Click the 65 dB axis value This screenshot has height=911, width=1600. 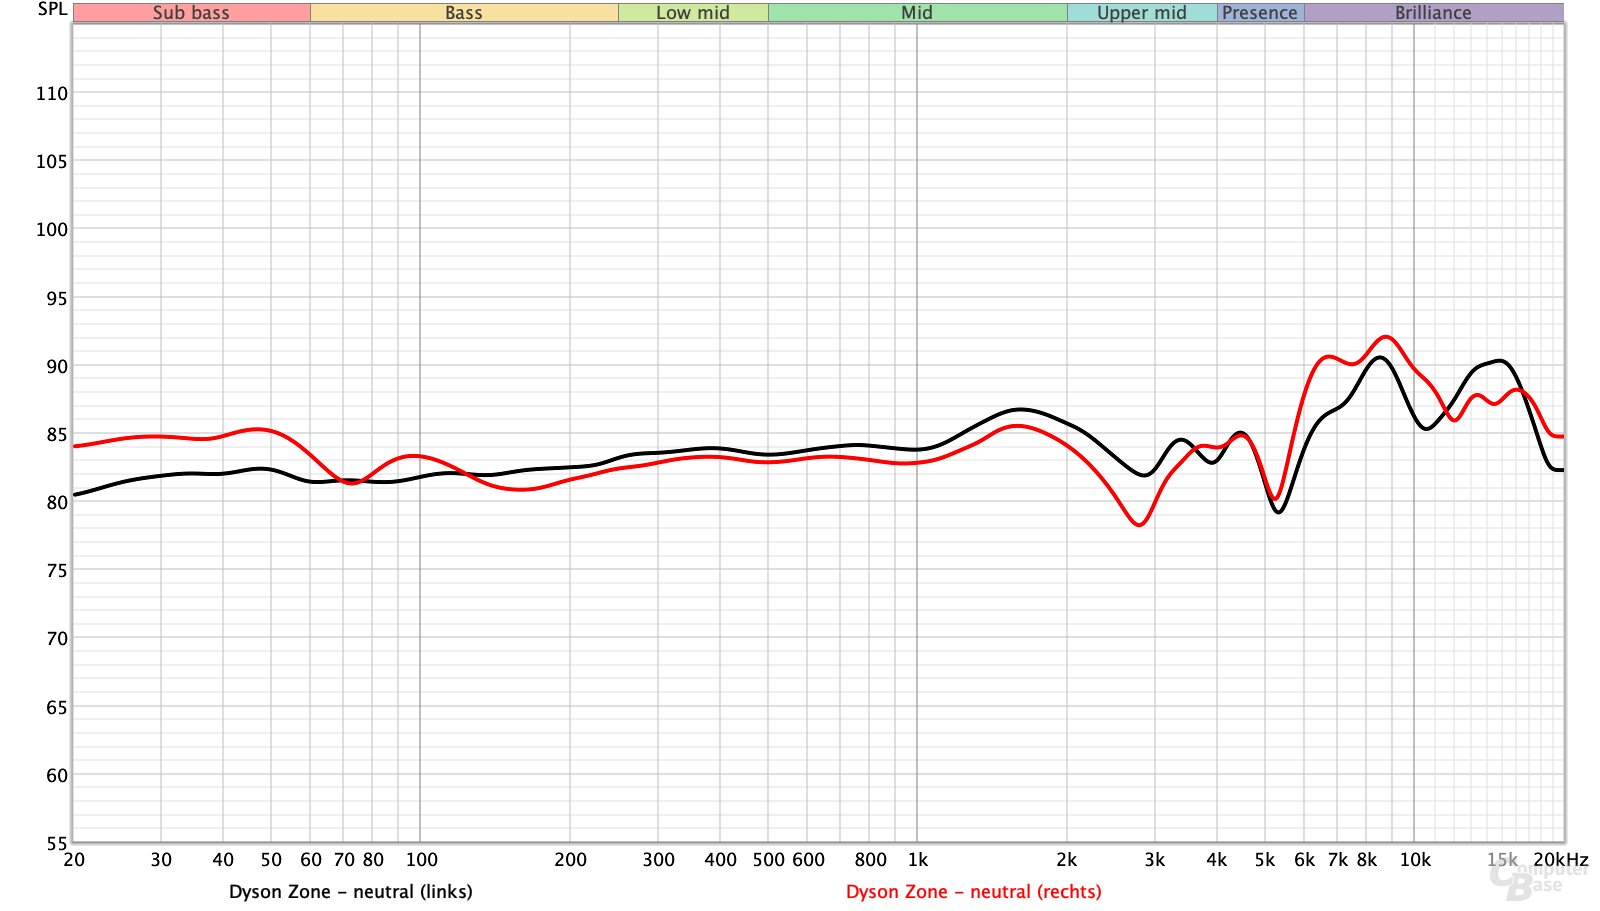57,707
